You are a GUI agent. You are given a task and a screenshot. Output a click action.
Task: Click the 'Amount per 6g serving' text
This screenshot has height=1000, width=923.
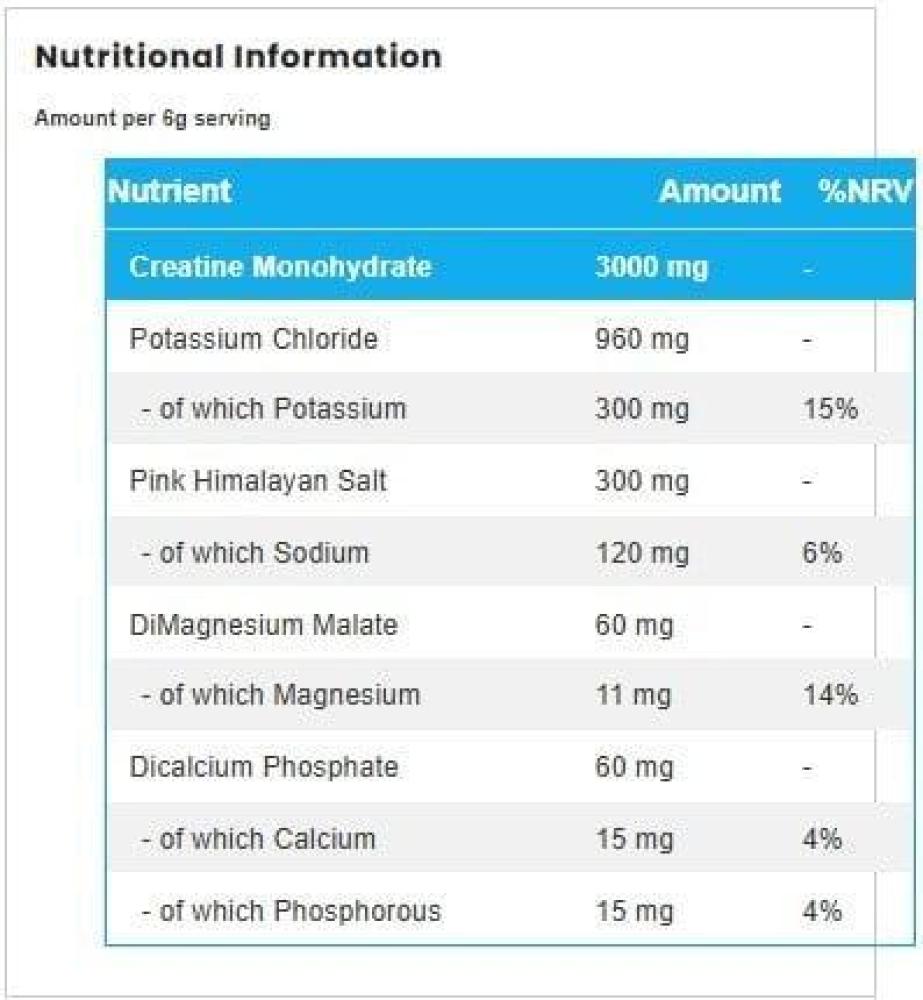tap(152, 118)
